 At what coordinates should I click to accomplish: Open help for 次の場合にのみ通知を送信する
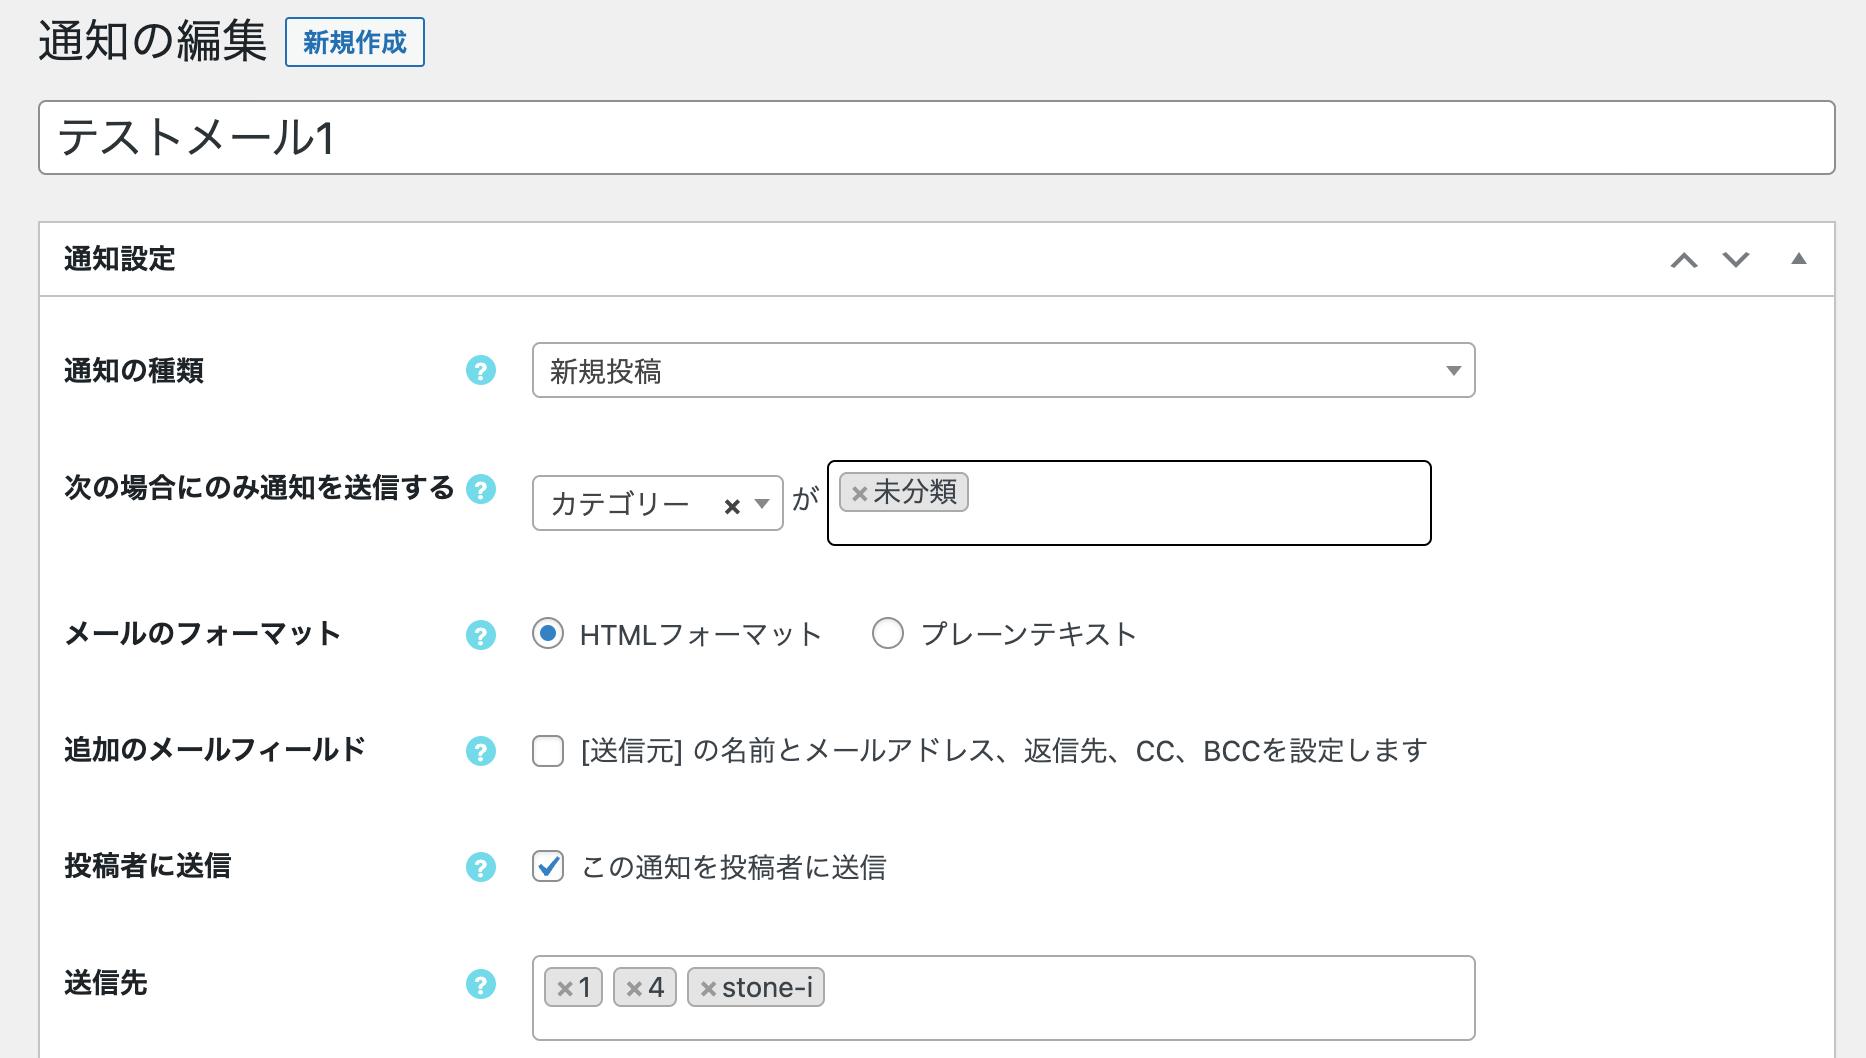481,489
